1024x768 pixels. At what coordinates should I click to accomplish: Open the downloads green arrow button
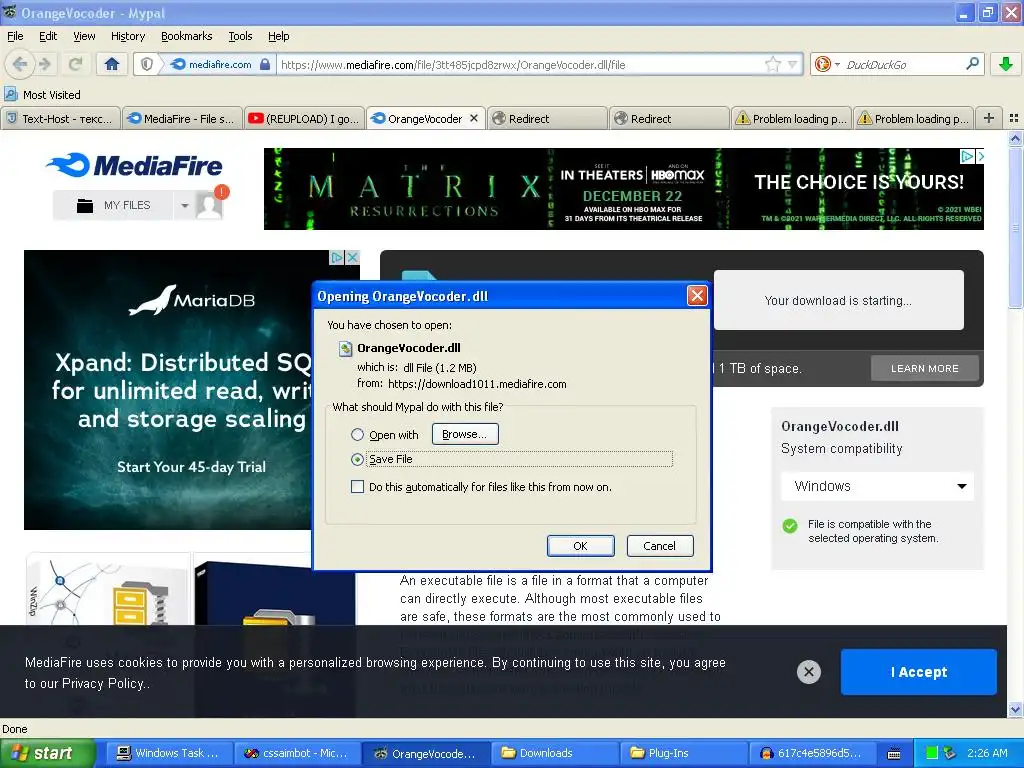[x=1006, y=64]
